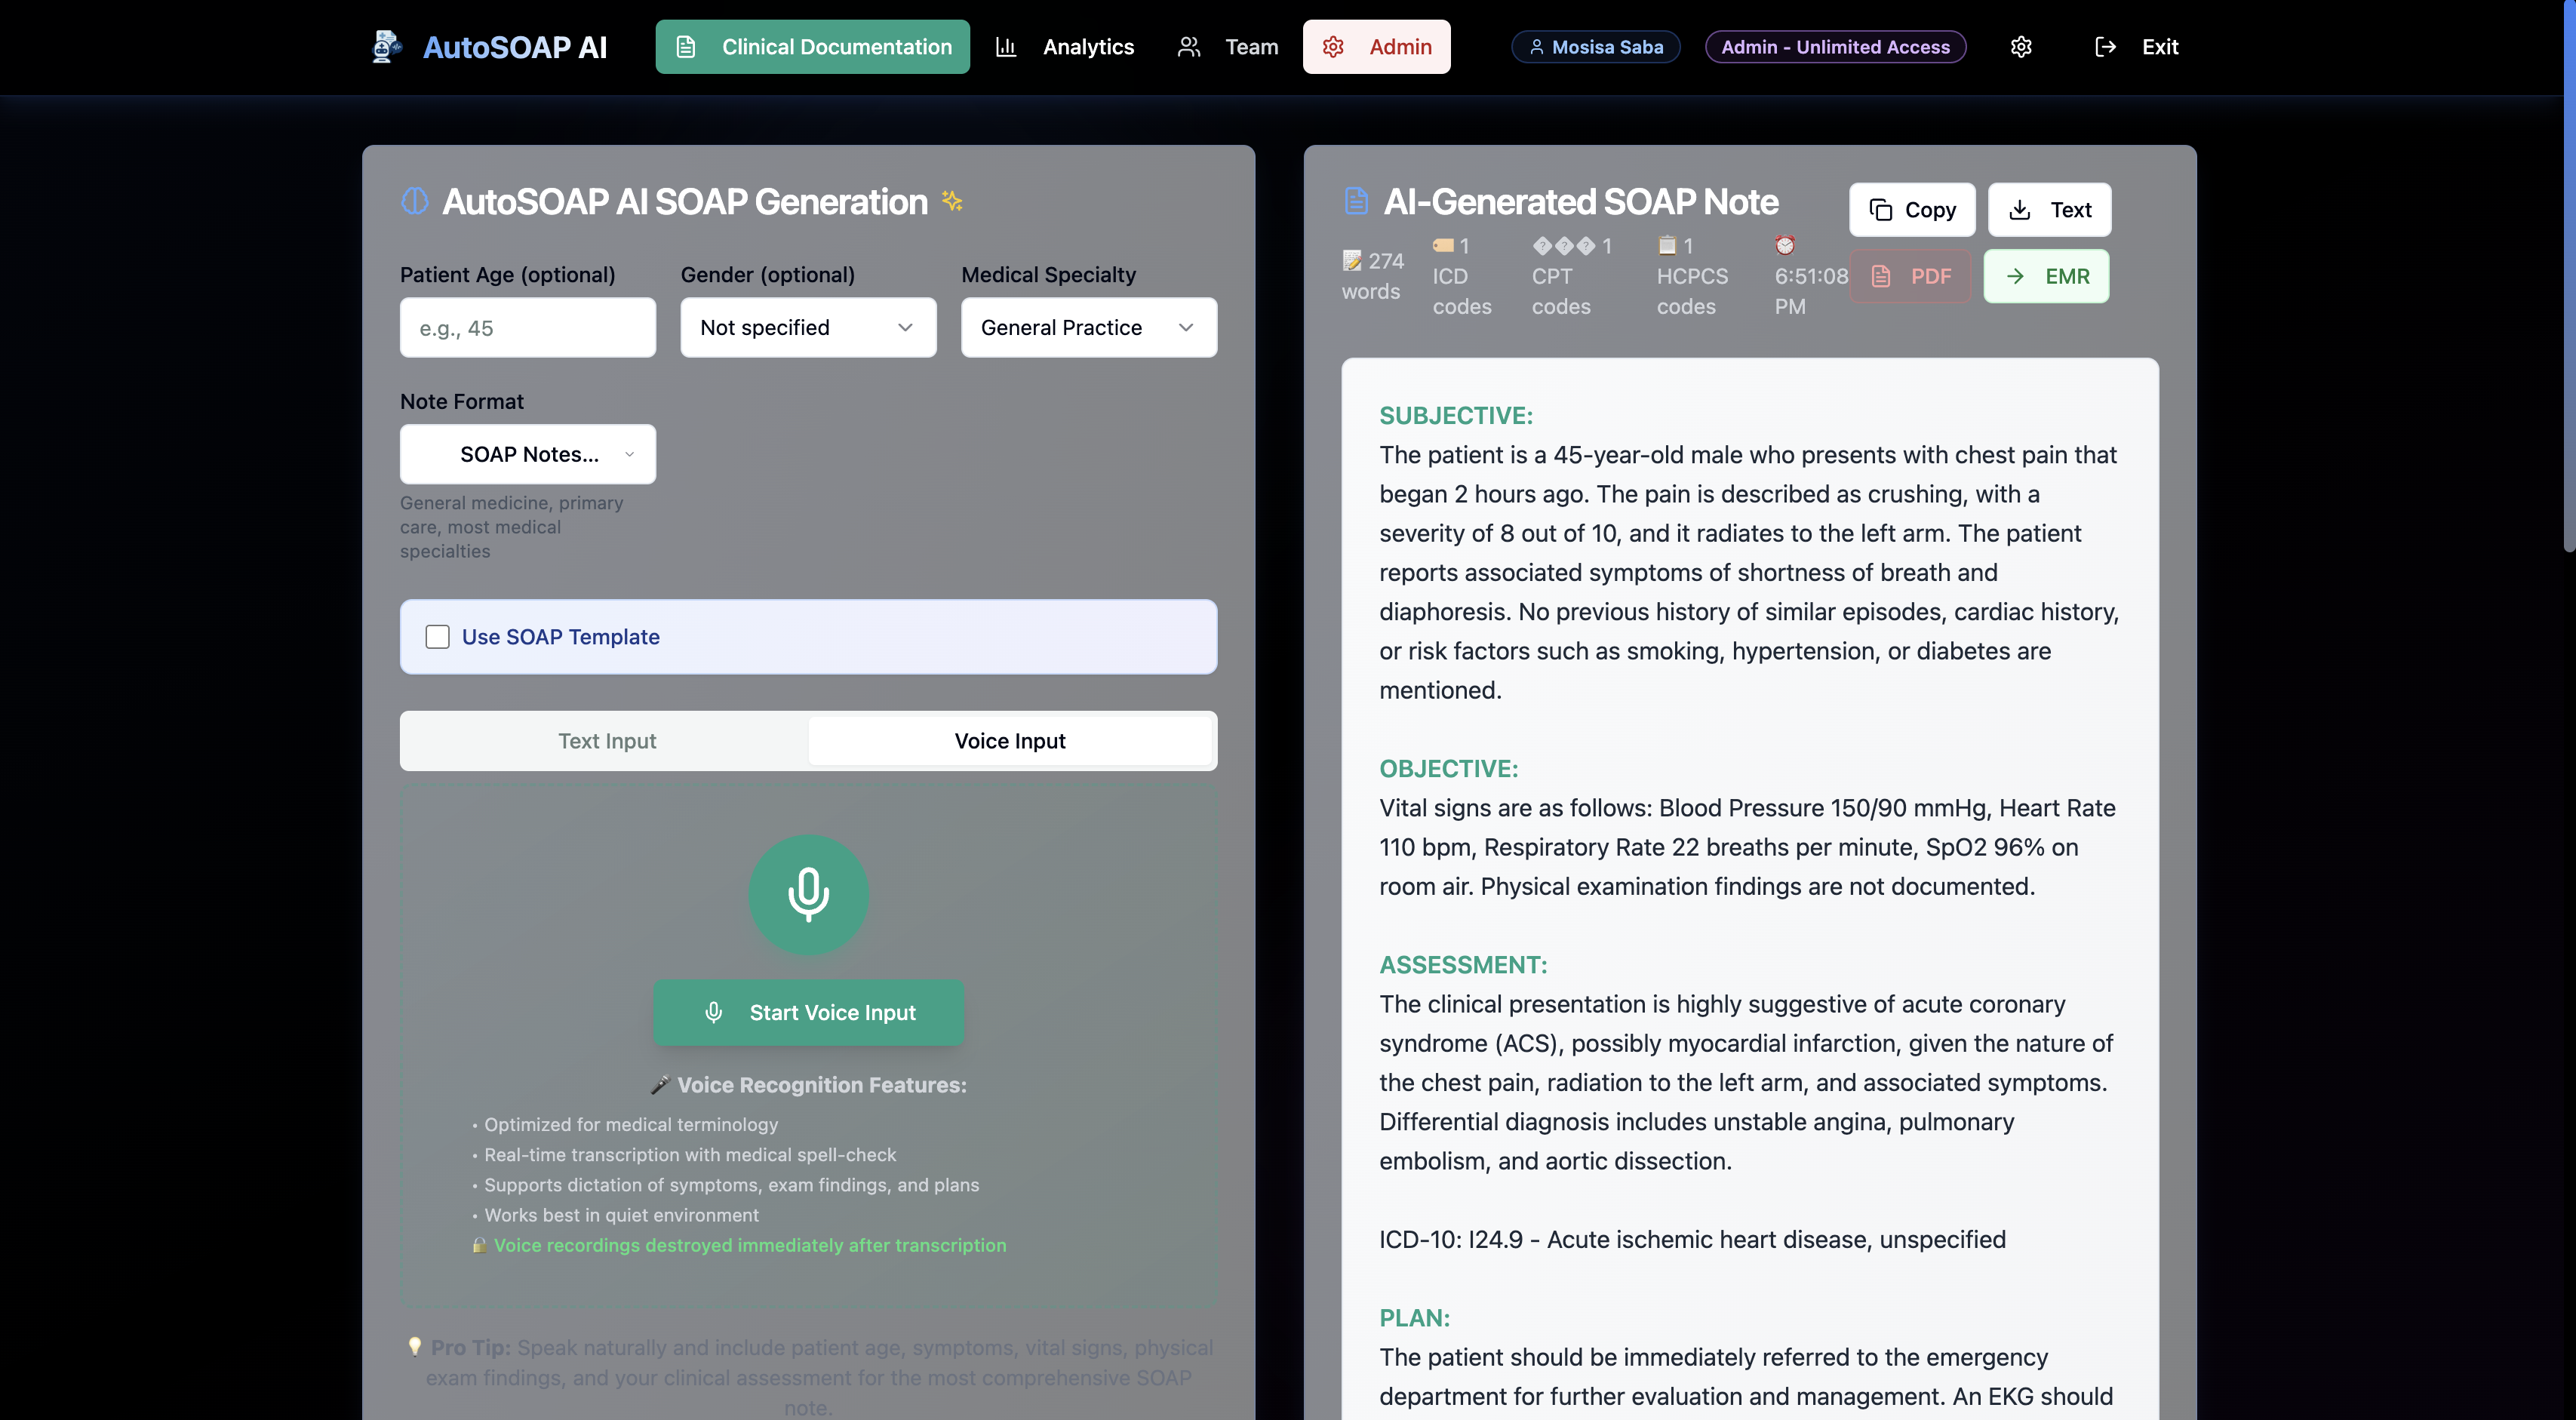
Task: Switch to the Voice Input tab
Action: pos(1010,741)
